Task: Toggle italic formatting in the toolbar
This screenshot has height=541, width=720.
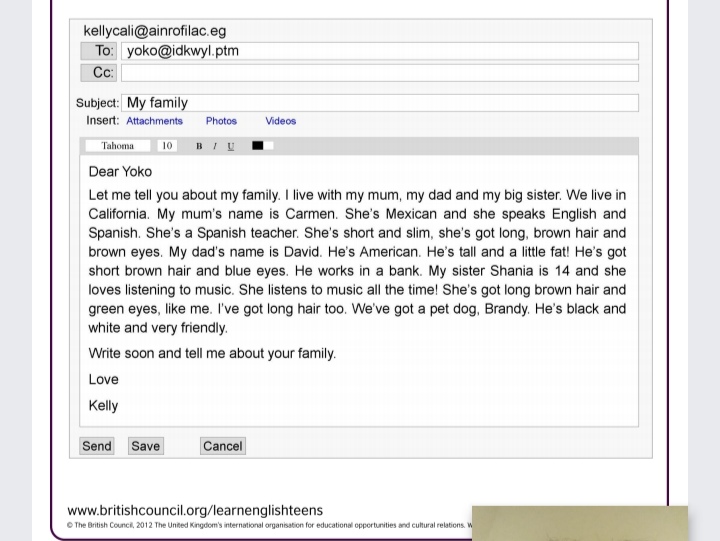Action: click(214, 146)
